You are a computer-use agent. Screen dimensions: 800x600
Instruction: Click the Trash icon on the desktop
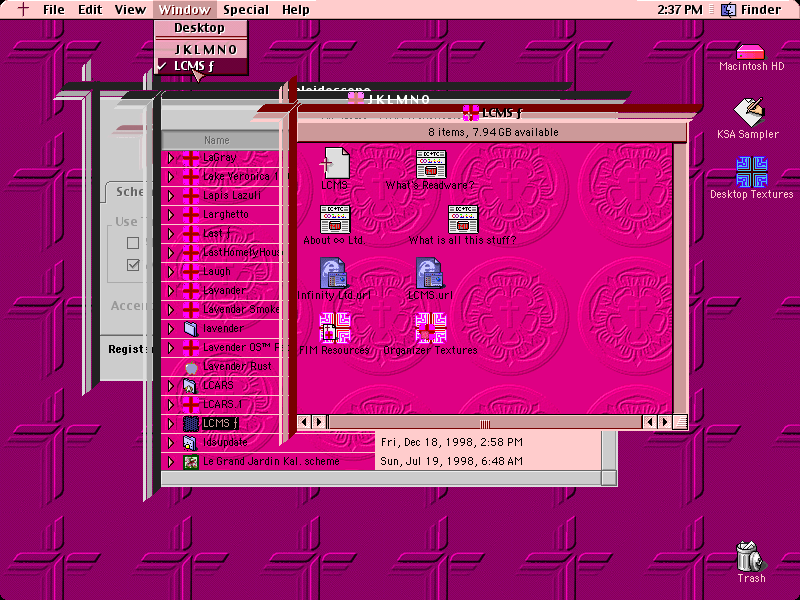pos(751,556)
